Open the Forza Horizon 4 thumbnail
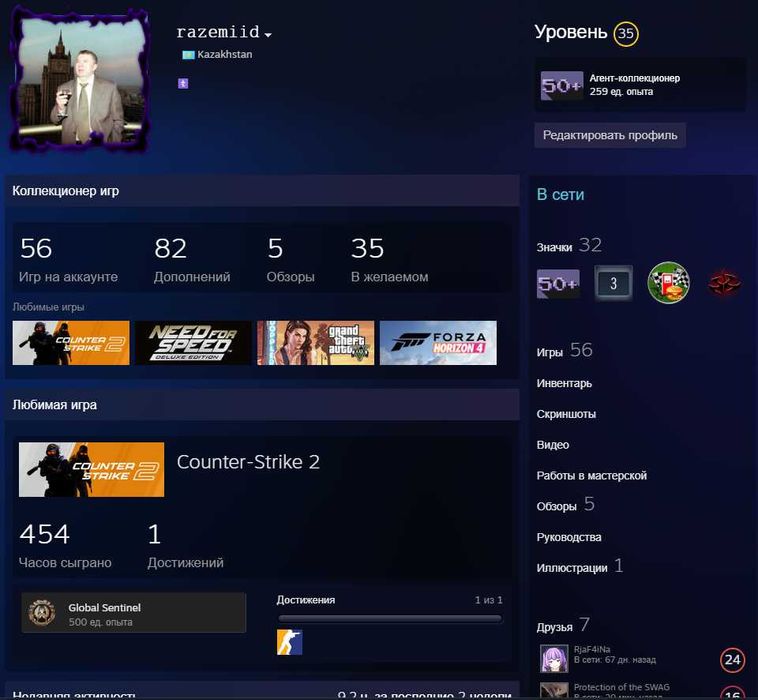Screen dimensions: 758x700 [x=438, y=343]
